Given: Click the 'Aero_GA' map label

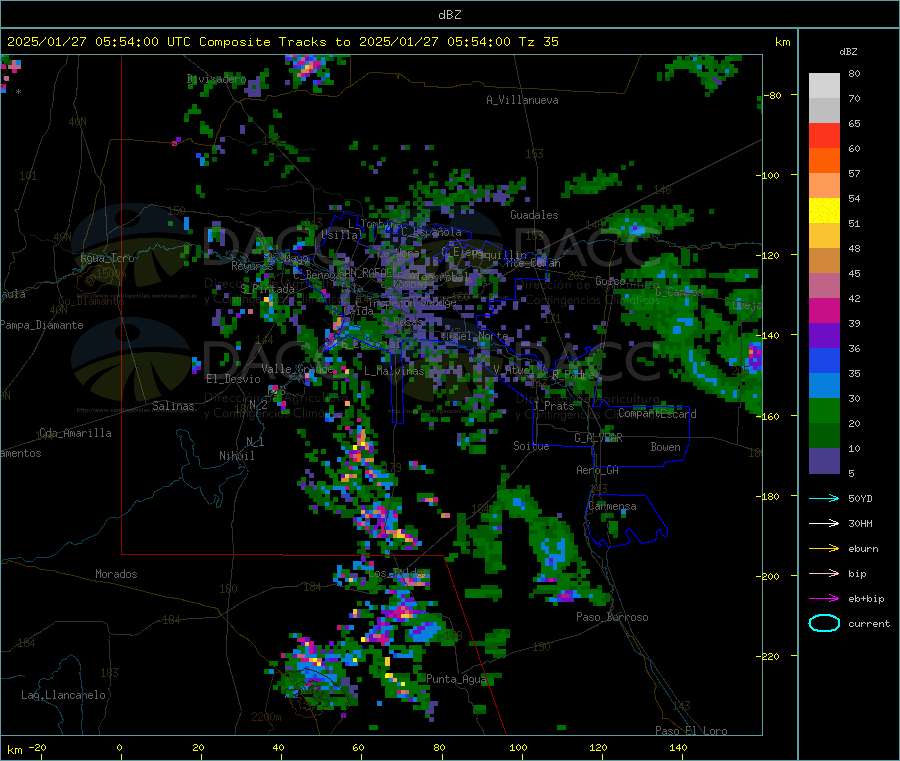Looking at the screenshot, I should [598, 470].
